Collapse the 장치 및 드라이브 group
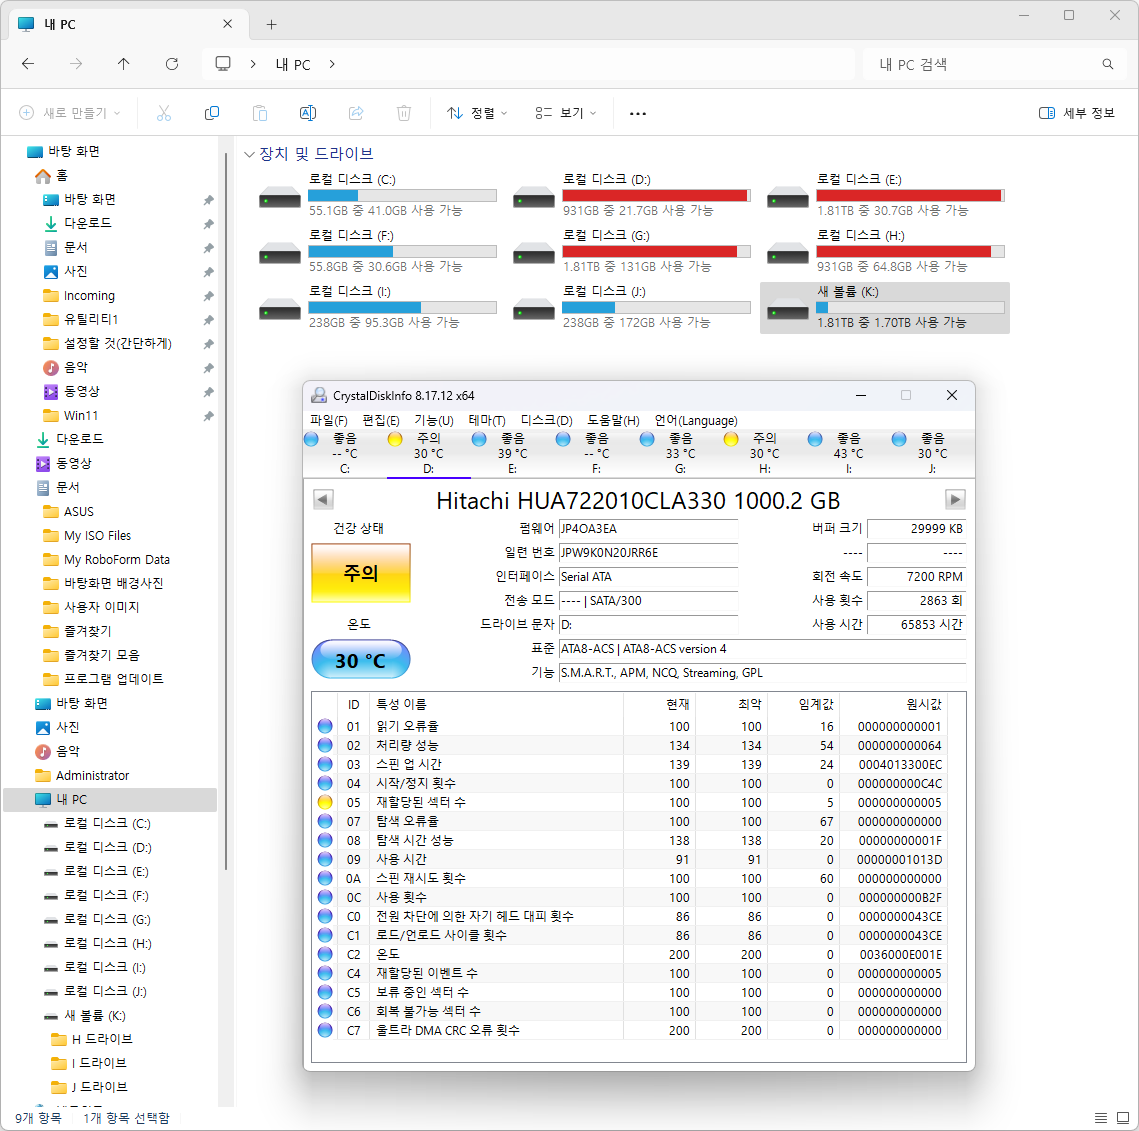The image size is (1139, 1131). (249, 154)
